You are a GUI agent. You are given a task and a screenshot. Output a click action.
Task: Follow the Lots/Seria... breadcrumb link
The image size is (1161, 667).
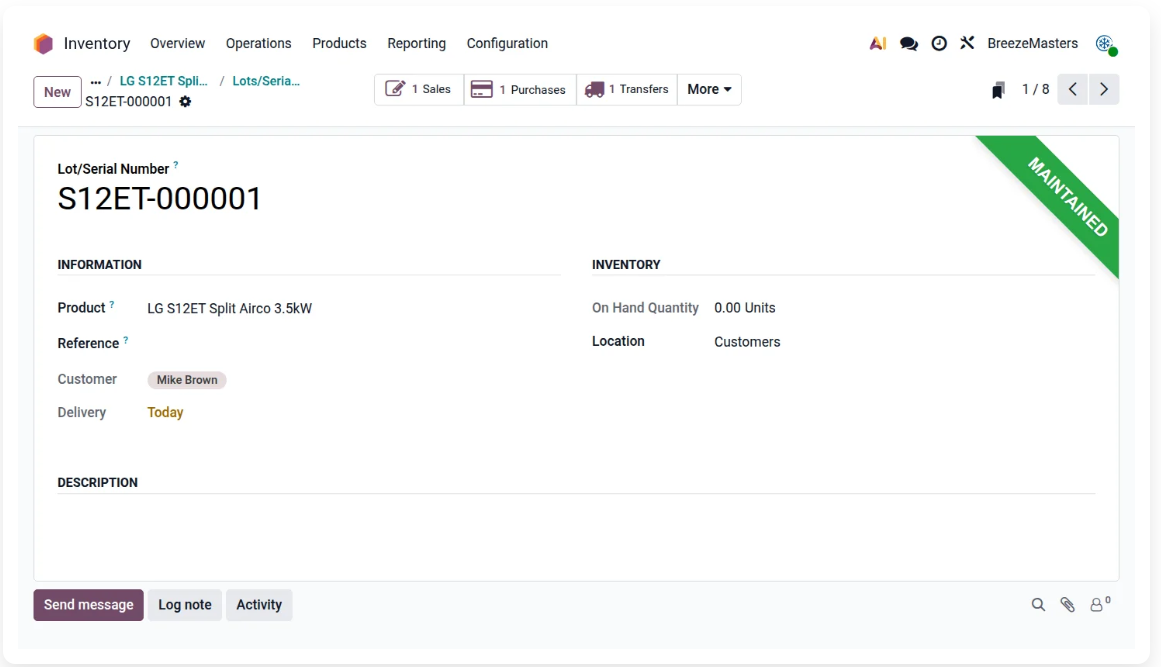(x=266, y=81)
